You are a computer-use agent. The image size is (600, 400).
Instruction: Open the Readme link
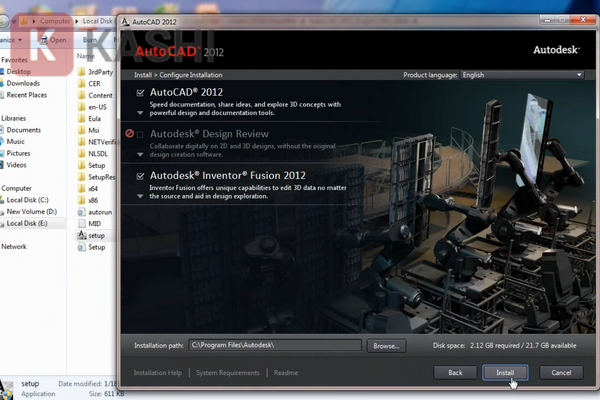(286, 372)
